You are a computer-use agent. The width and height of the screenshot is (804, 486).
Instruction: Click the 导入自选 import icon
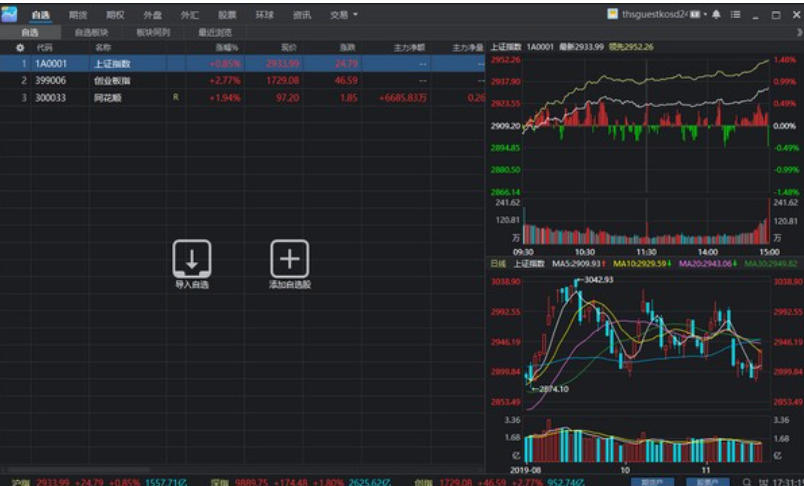(192, 259)
